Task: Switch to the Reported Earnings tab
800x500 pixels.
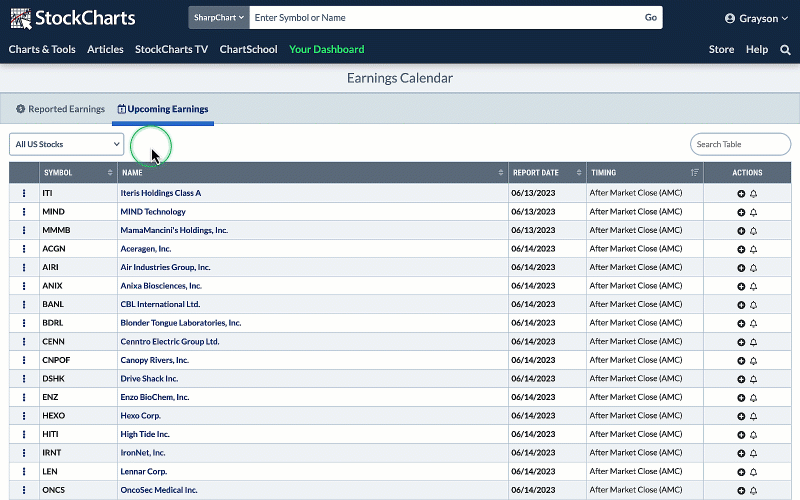Action: click(x=60, y=109)
